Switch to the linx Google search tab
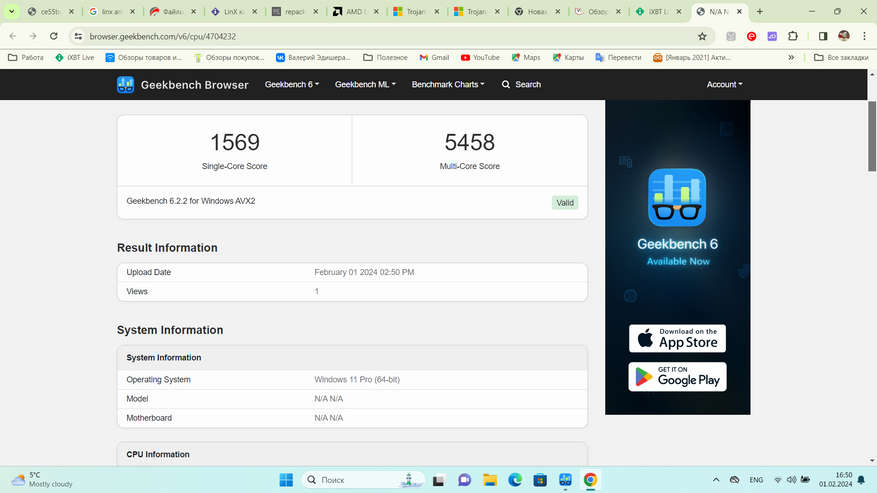 pos(112,11)
